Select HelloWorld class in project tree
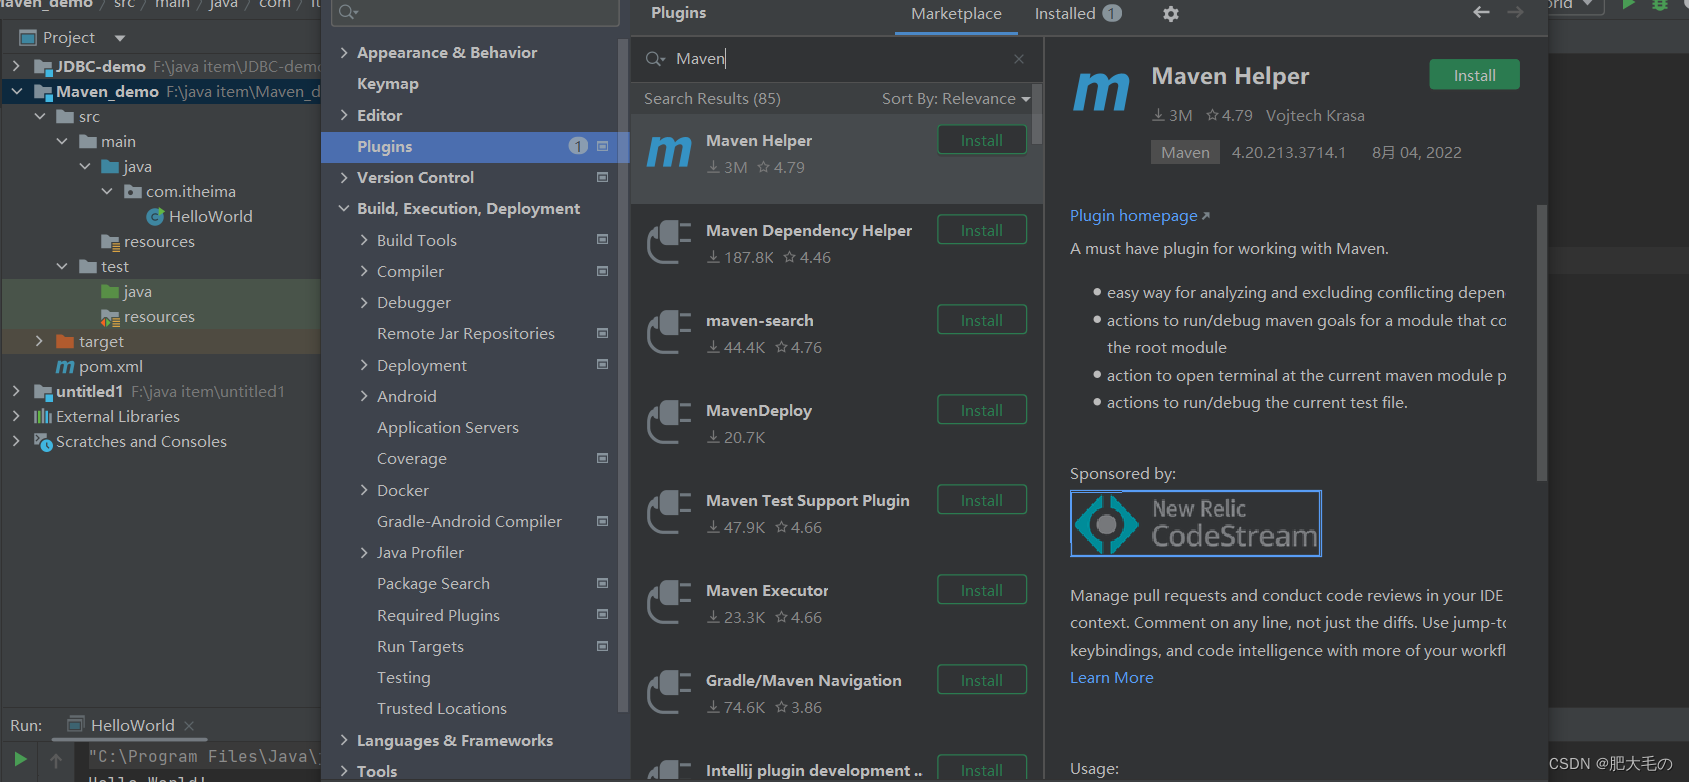 [210, 216]
